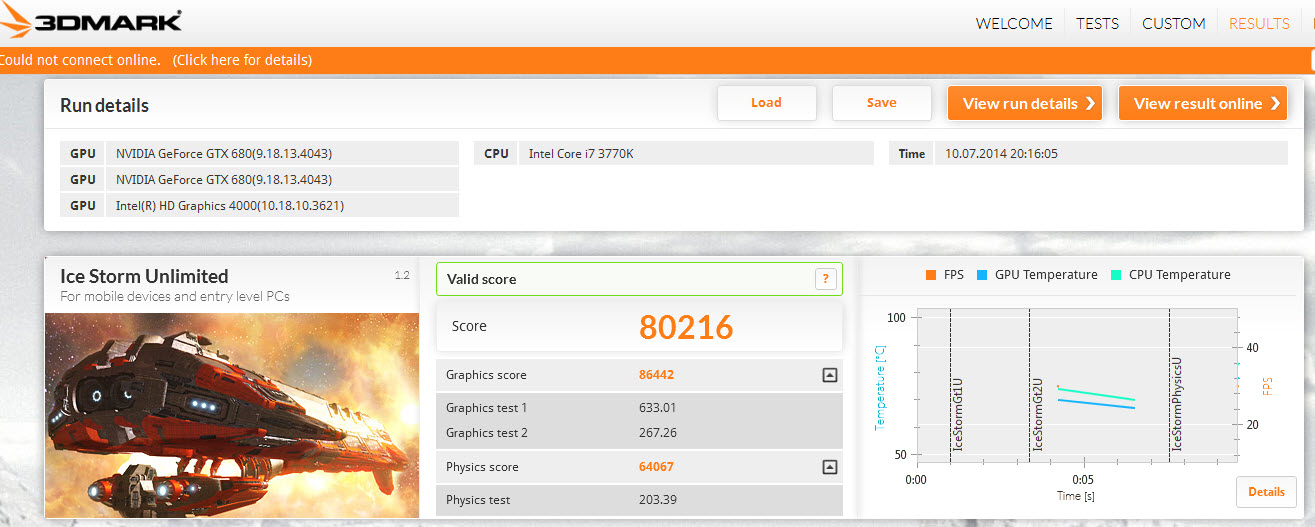
Task: Open View result online
Action: tap(1202, 103)
